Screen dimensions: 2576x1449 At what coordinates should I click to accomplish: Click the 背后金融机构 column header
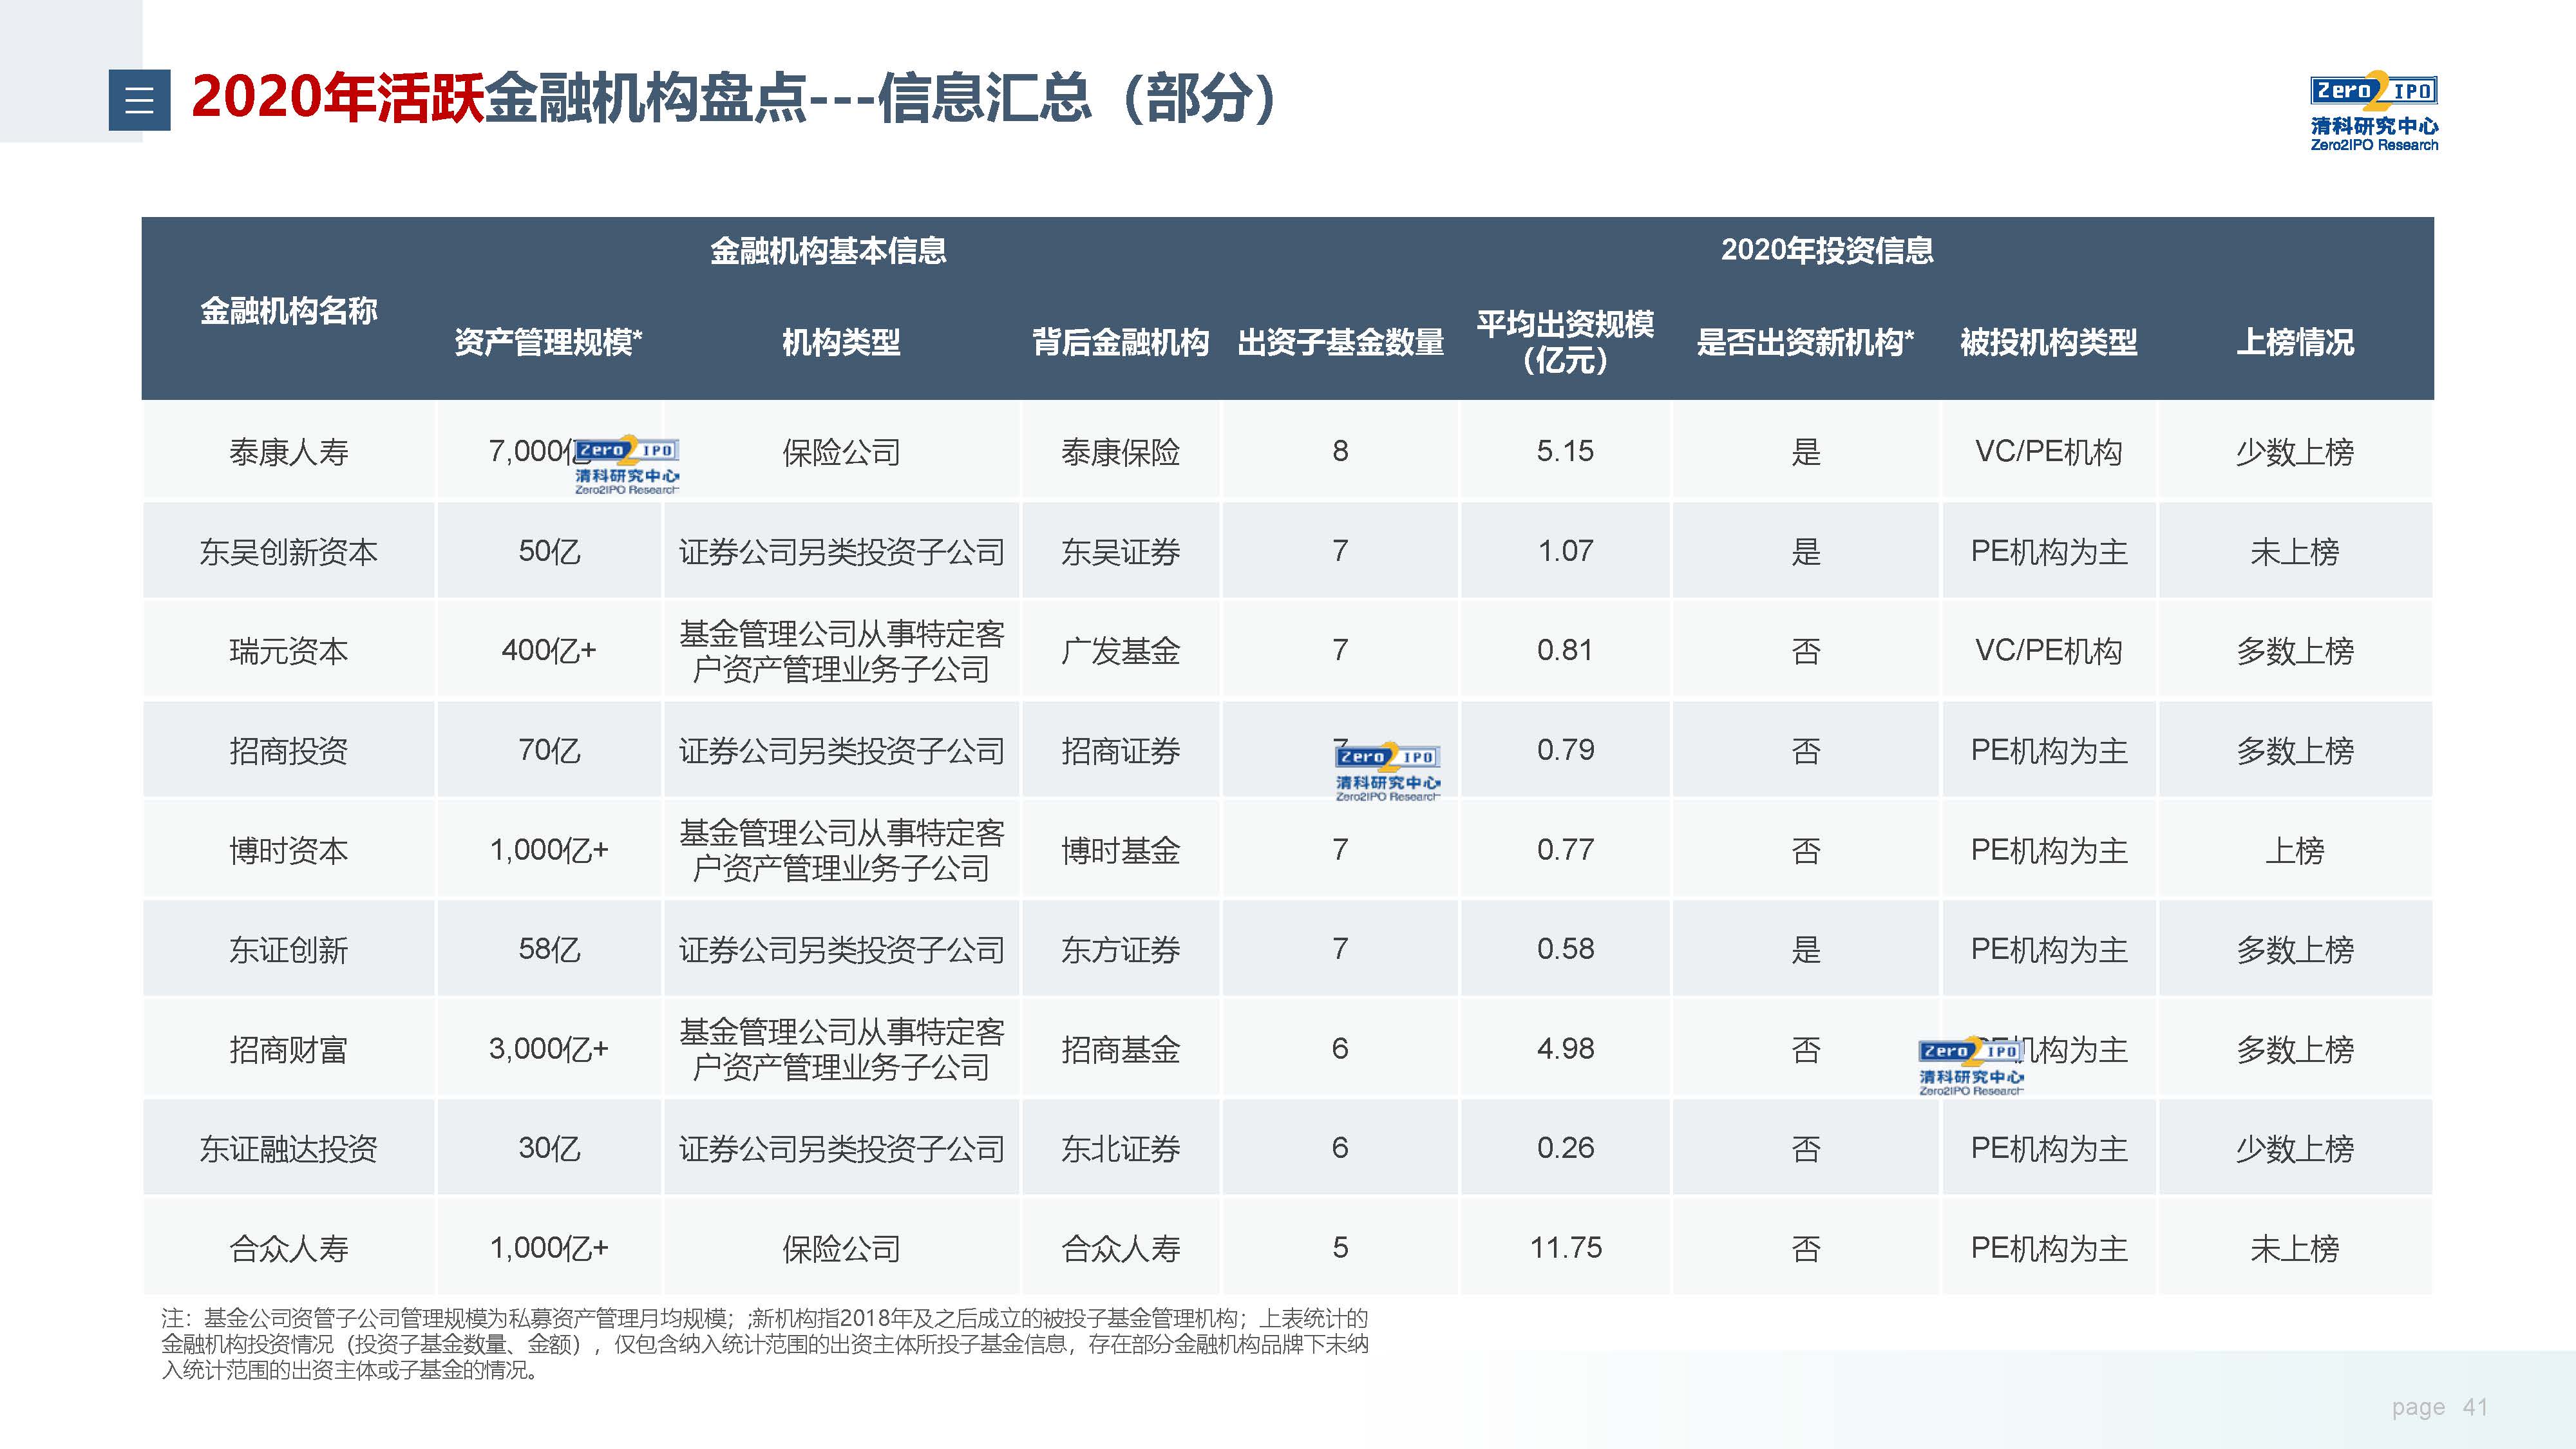tap(1120, 343)
